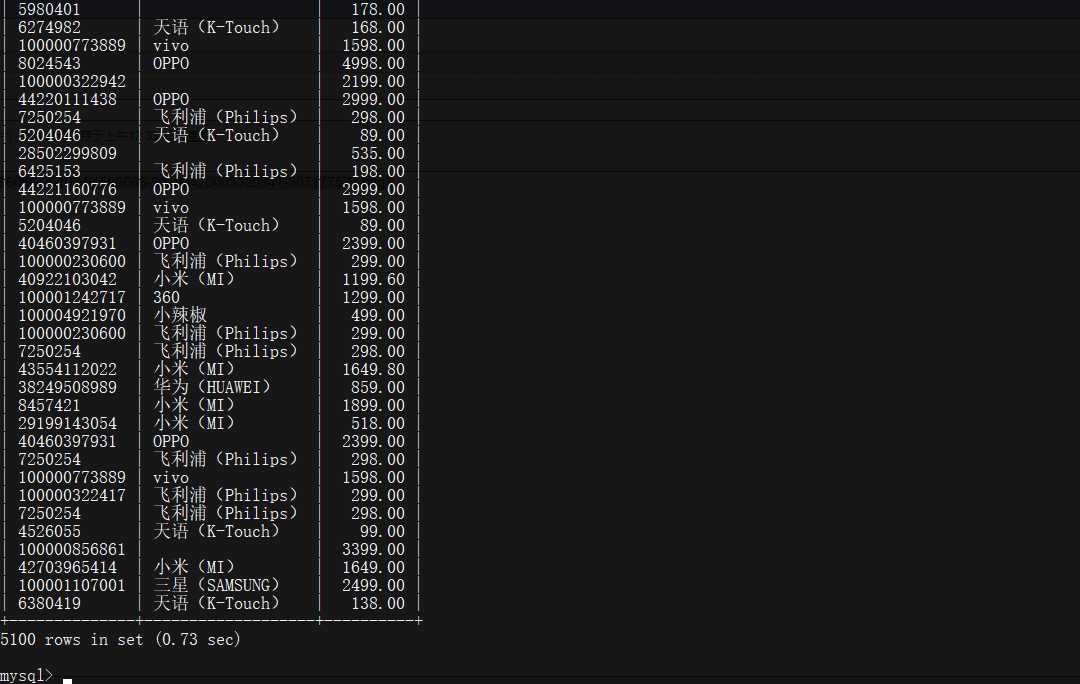This screenshot has height=684, width=1080.
Task: Click the ID 100001242717
Action: tap(72, 298)
